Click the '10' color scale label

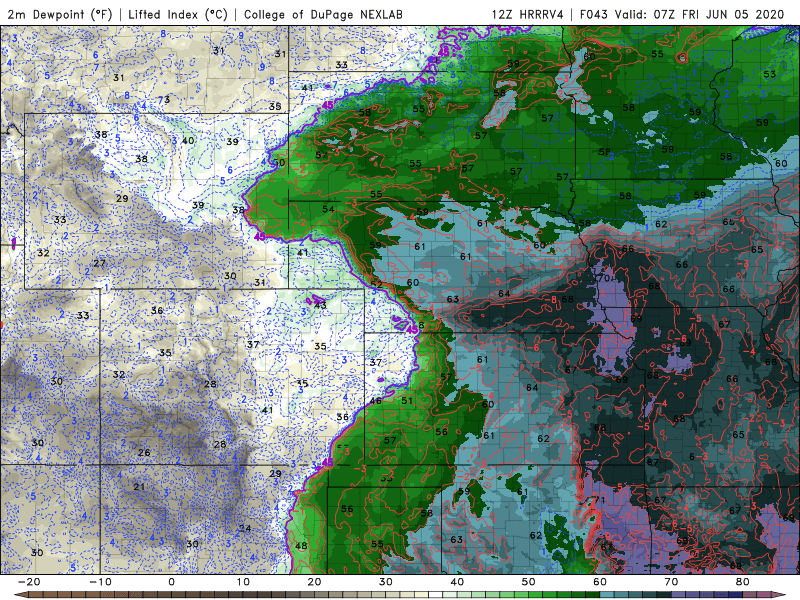pyautogui.click(x=243, y=582)
